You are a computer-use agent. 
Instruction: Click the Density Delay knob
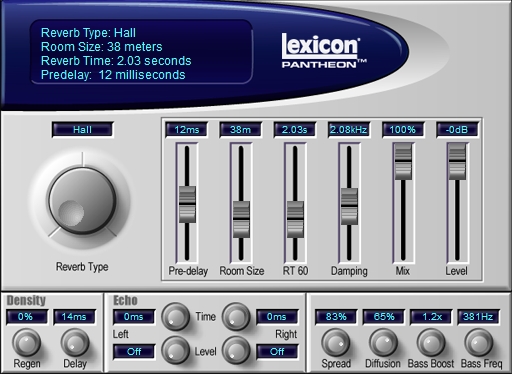75,343
